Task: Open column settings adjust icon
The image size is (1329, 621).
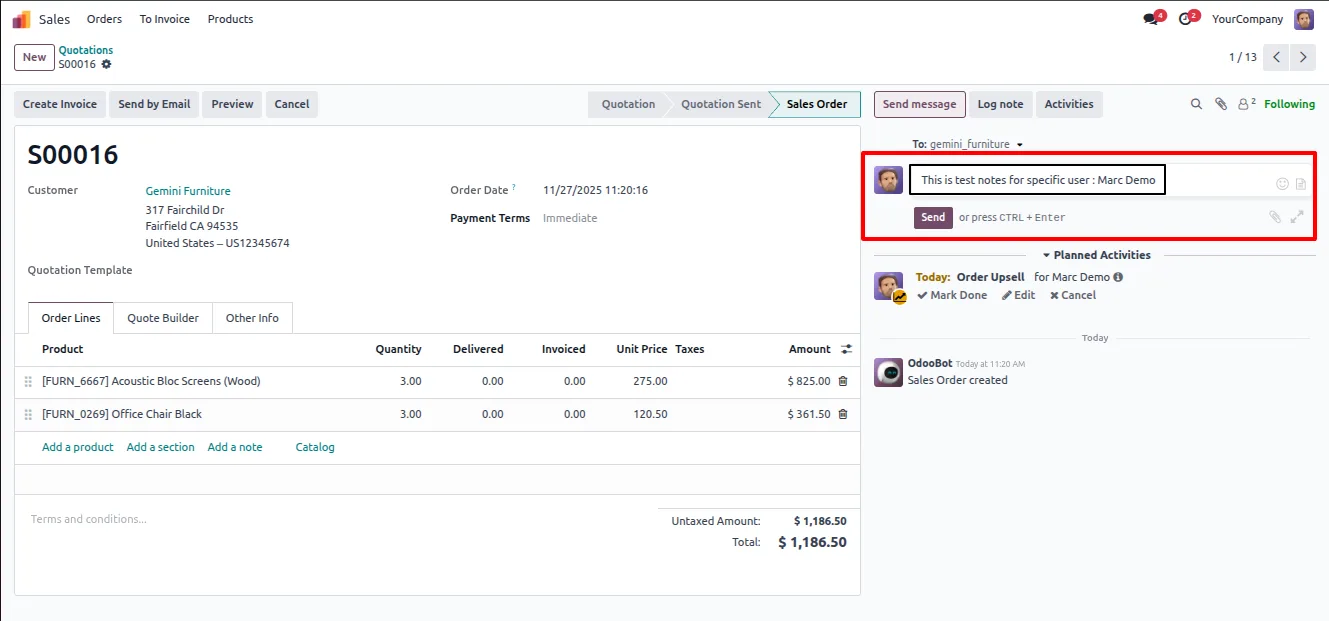Action: (x=846, y=349)
